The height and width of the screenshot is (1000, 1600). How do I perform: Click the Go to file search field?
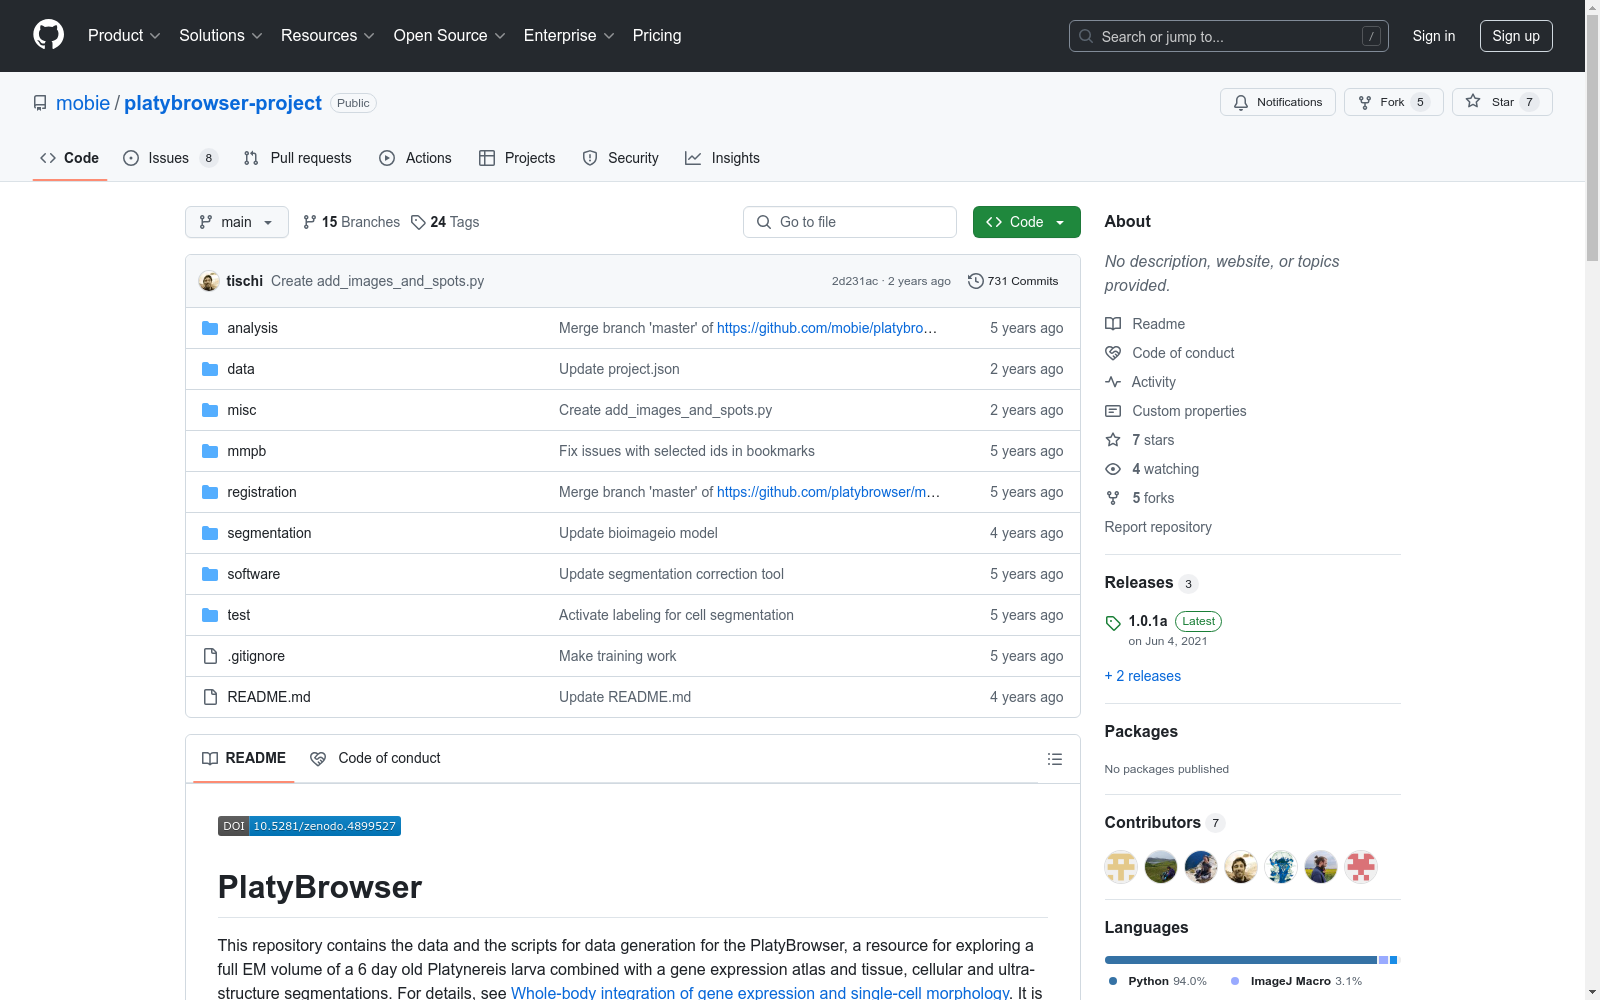[x=850, y=222]
